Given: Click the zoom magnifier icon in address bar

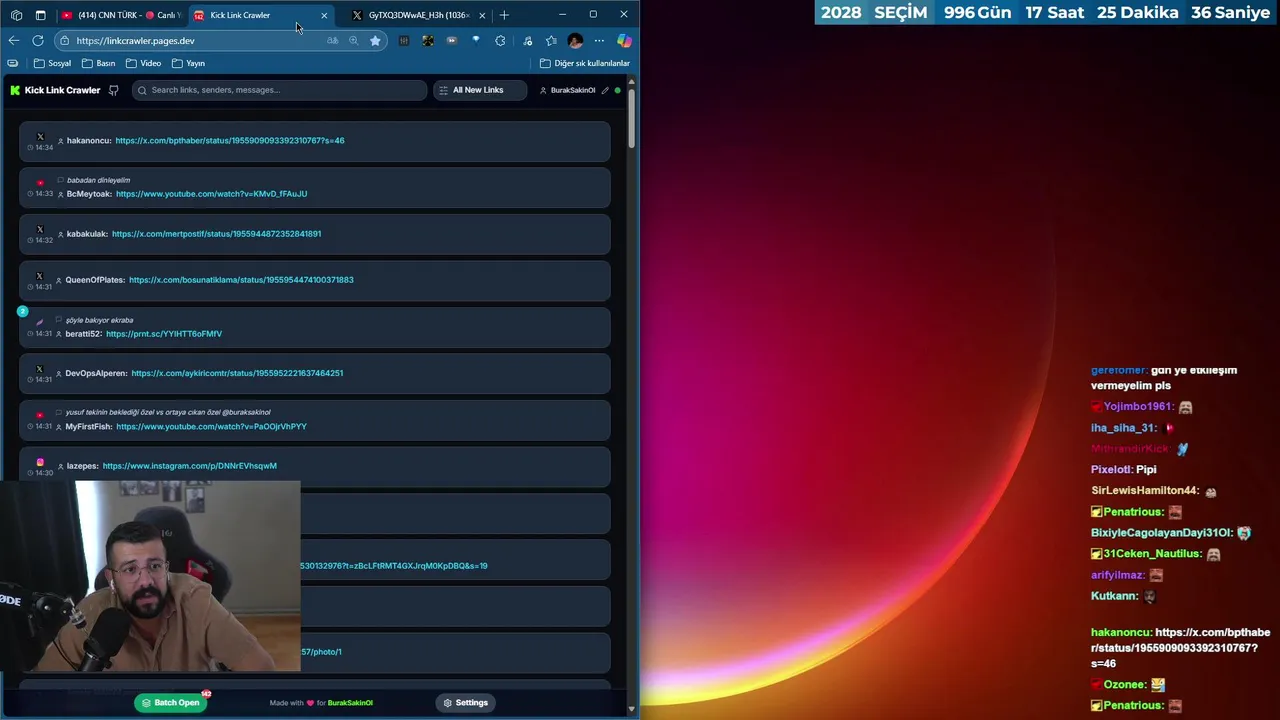Looking at the screenshot, I should pos(353,41).
